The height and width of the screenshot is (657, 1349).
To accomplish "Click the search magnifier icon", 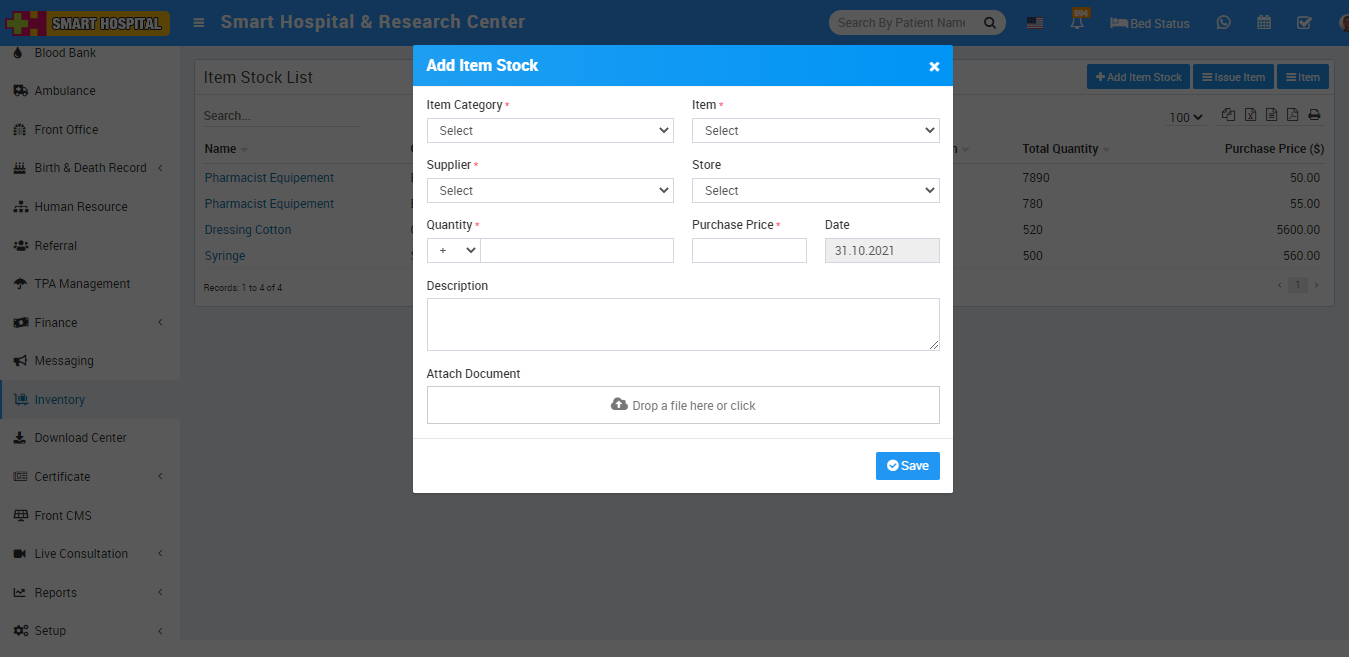I will coord(990,23).
